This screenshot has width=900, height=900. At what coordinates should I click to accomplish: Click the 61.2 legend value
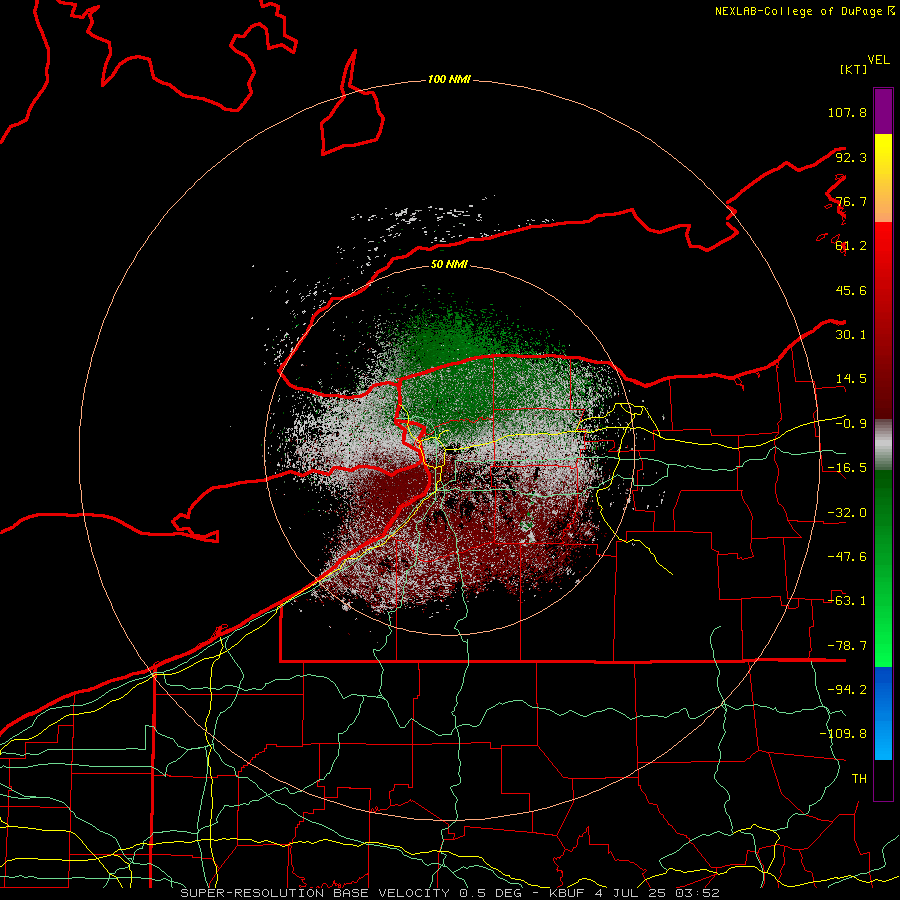pos(851,246)
